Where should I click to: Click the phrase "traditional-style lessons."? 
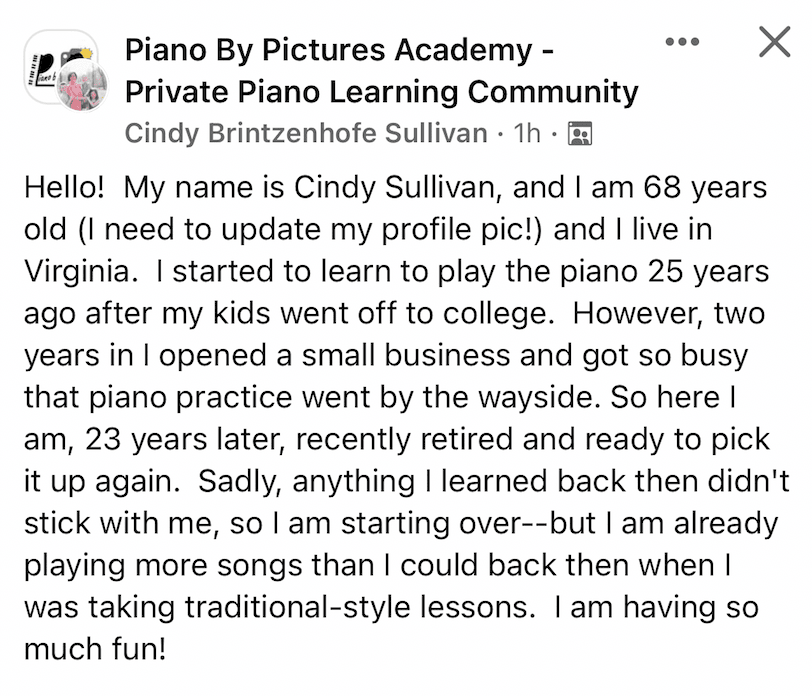click(x=360, y=607)
